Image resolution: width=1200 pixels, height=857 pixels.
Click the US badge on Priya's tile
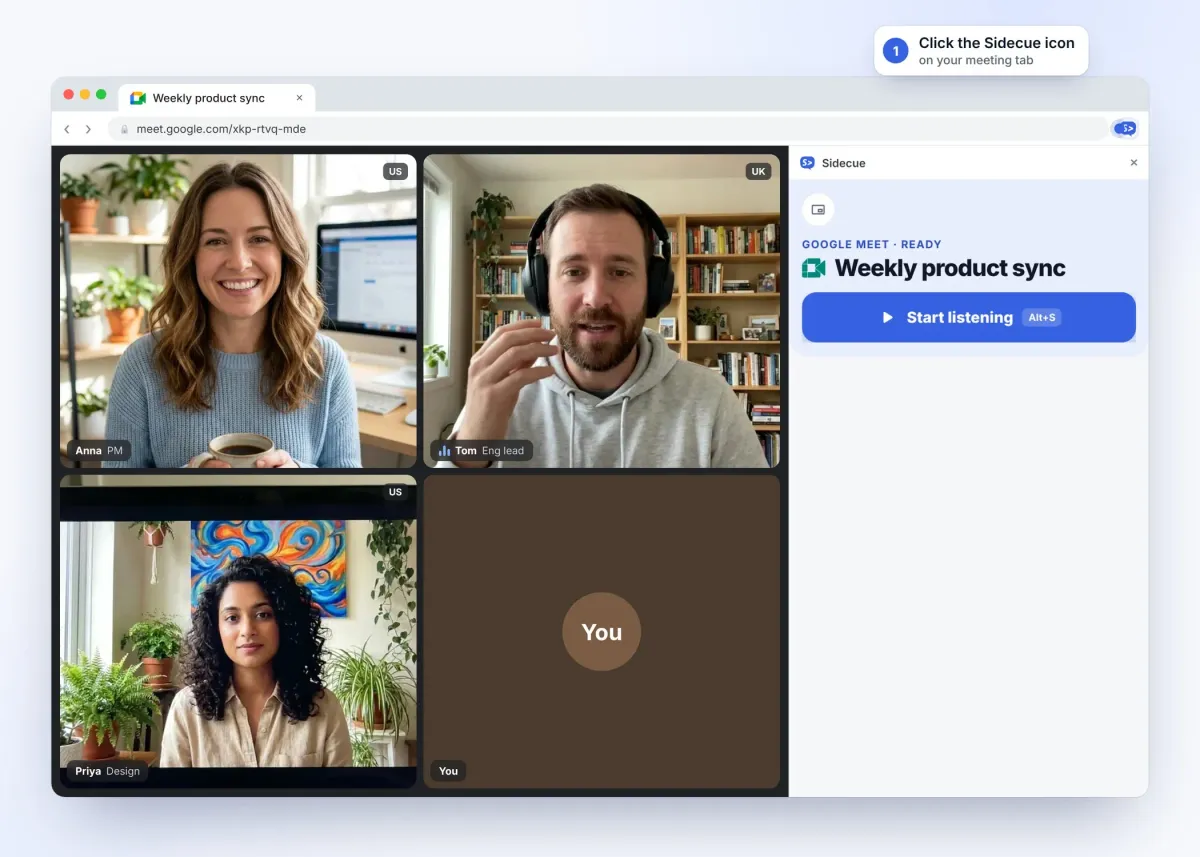(395, 492)
